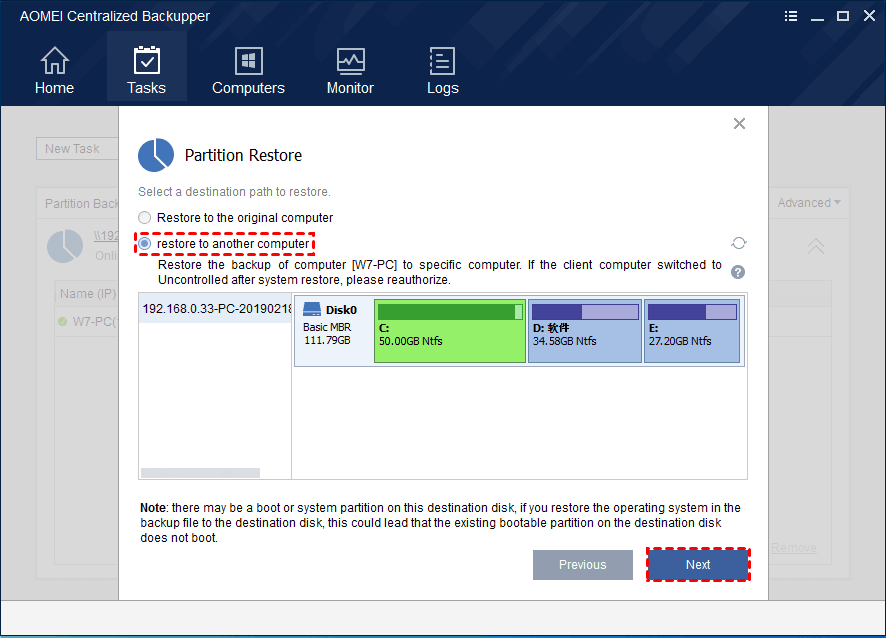This screenshot has width=886, height=638.
Task: Click the Next button
Action: [698, 565]
